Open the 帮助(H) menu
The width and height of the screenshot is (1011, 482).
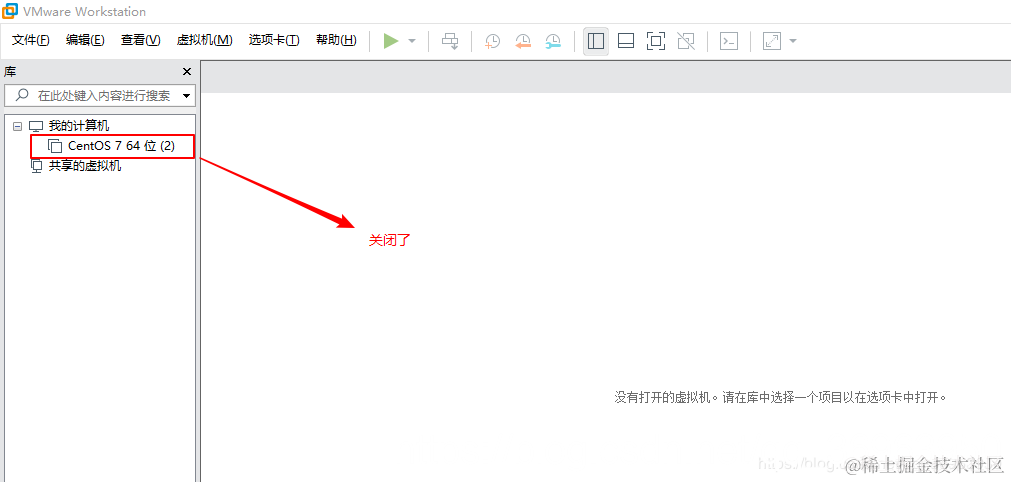point(336,41)
